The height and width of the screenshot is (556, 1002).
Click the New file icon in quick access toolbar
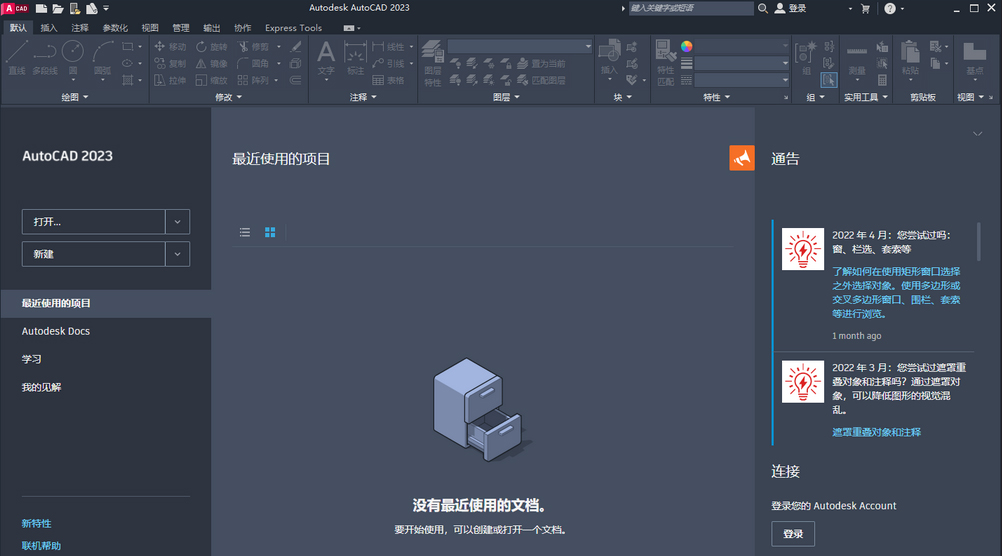41,8
